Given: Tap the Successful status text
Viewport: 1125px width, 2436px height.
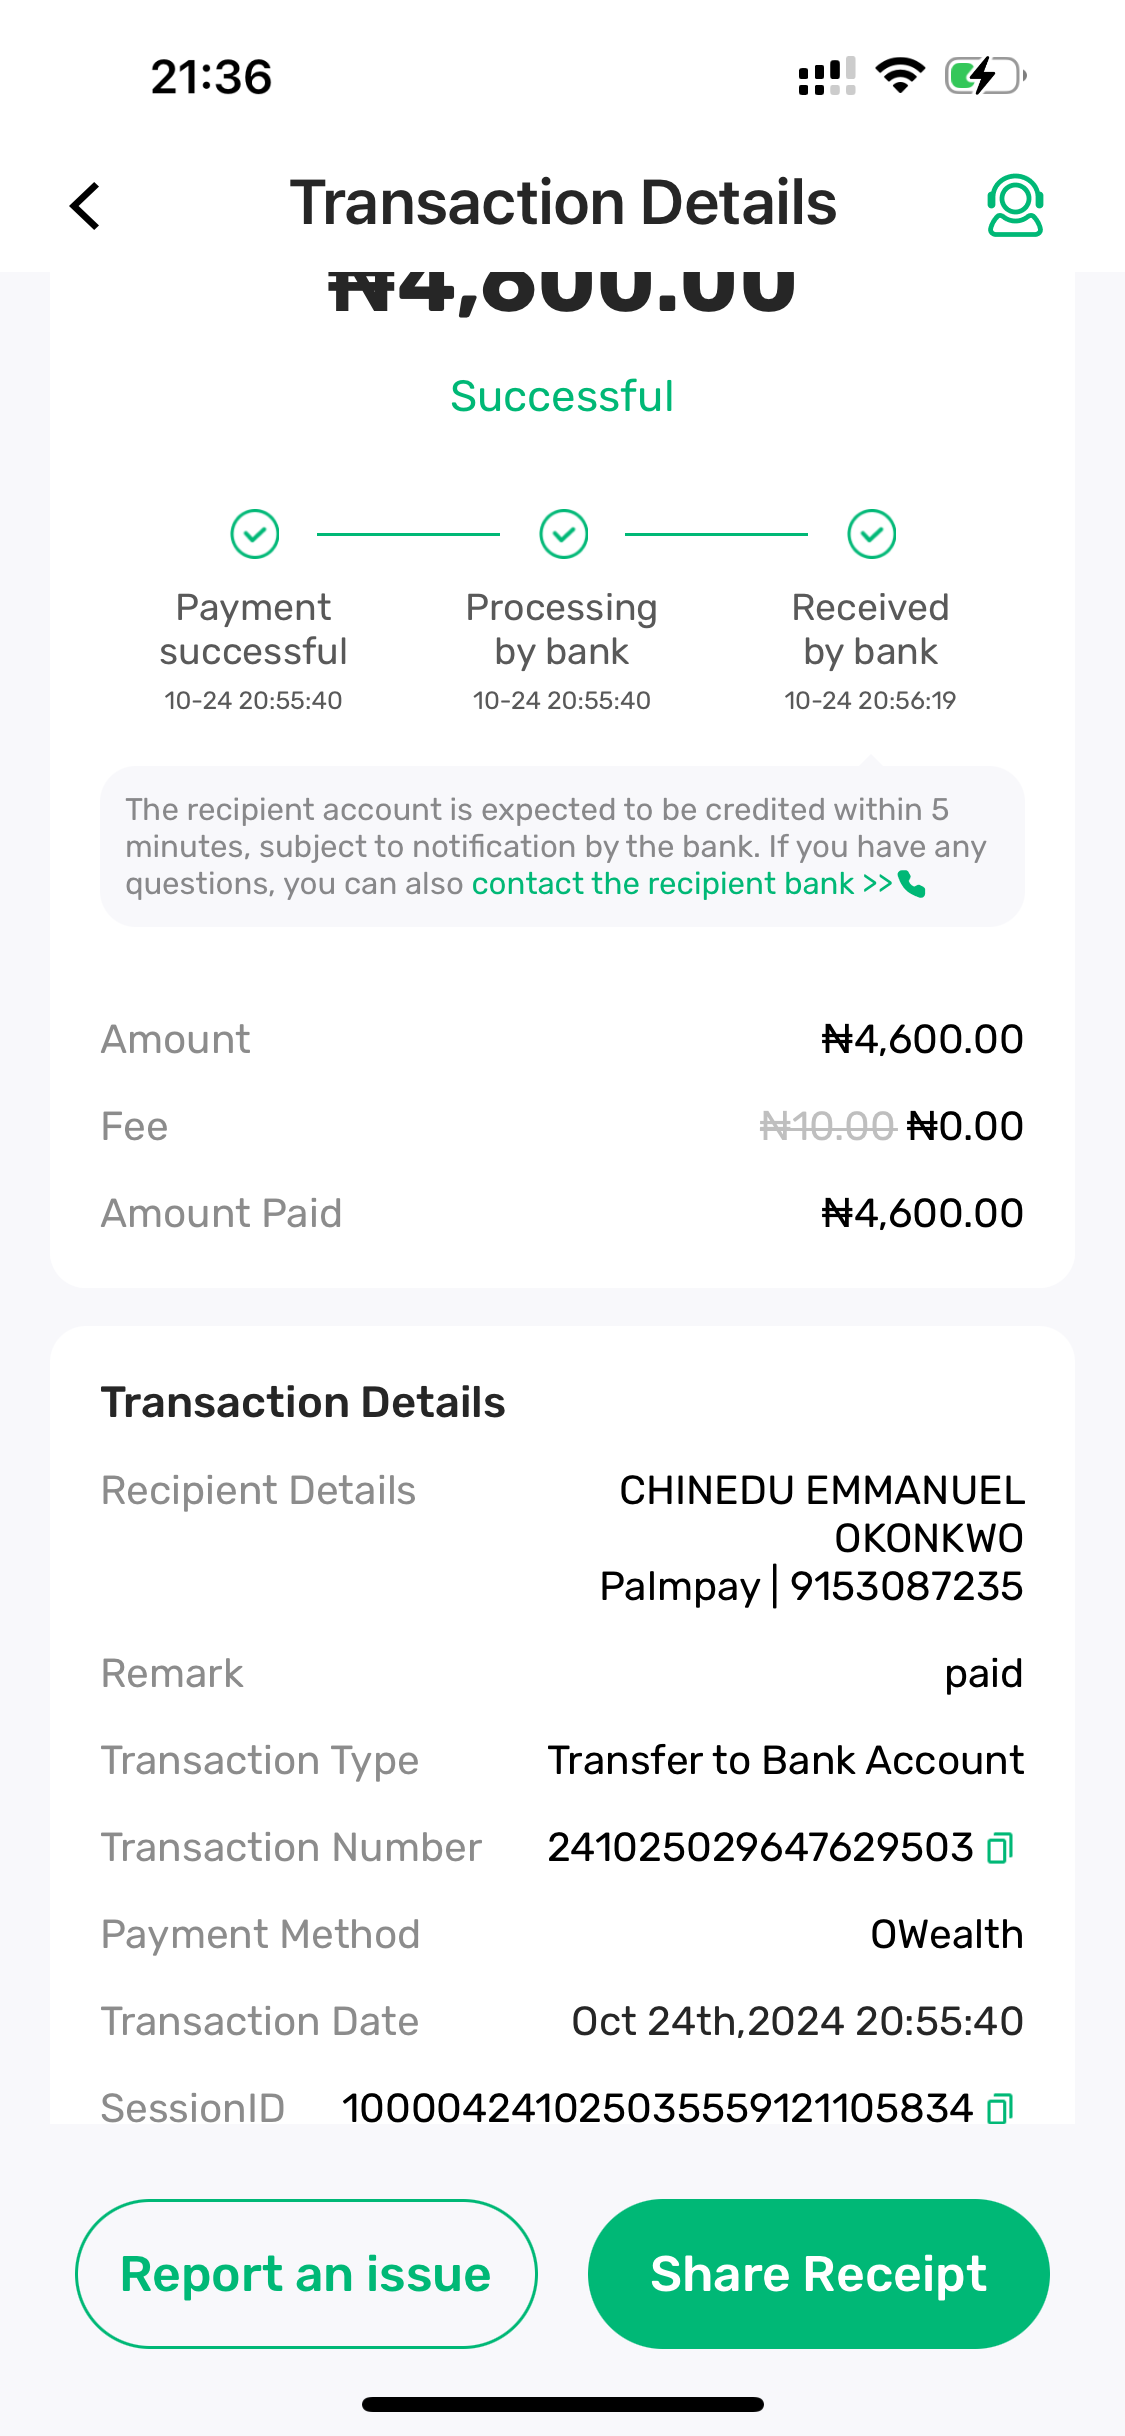Looking at the screenshot, I should (x=562, y=397).
